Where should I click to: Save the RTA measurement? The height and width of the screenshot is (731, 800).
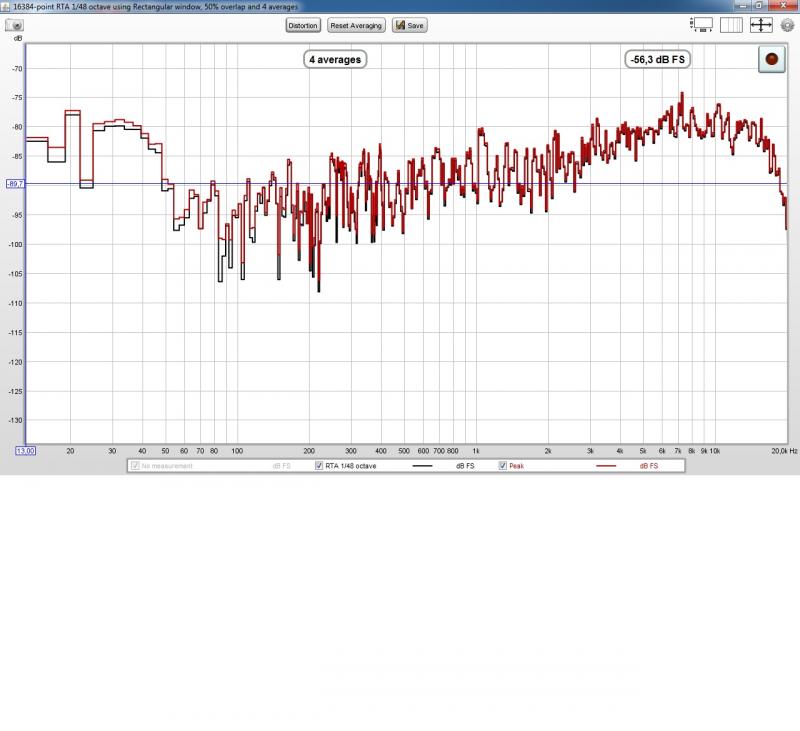[x=410, y=26]
